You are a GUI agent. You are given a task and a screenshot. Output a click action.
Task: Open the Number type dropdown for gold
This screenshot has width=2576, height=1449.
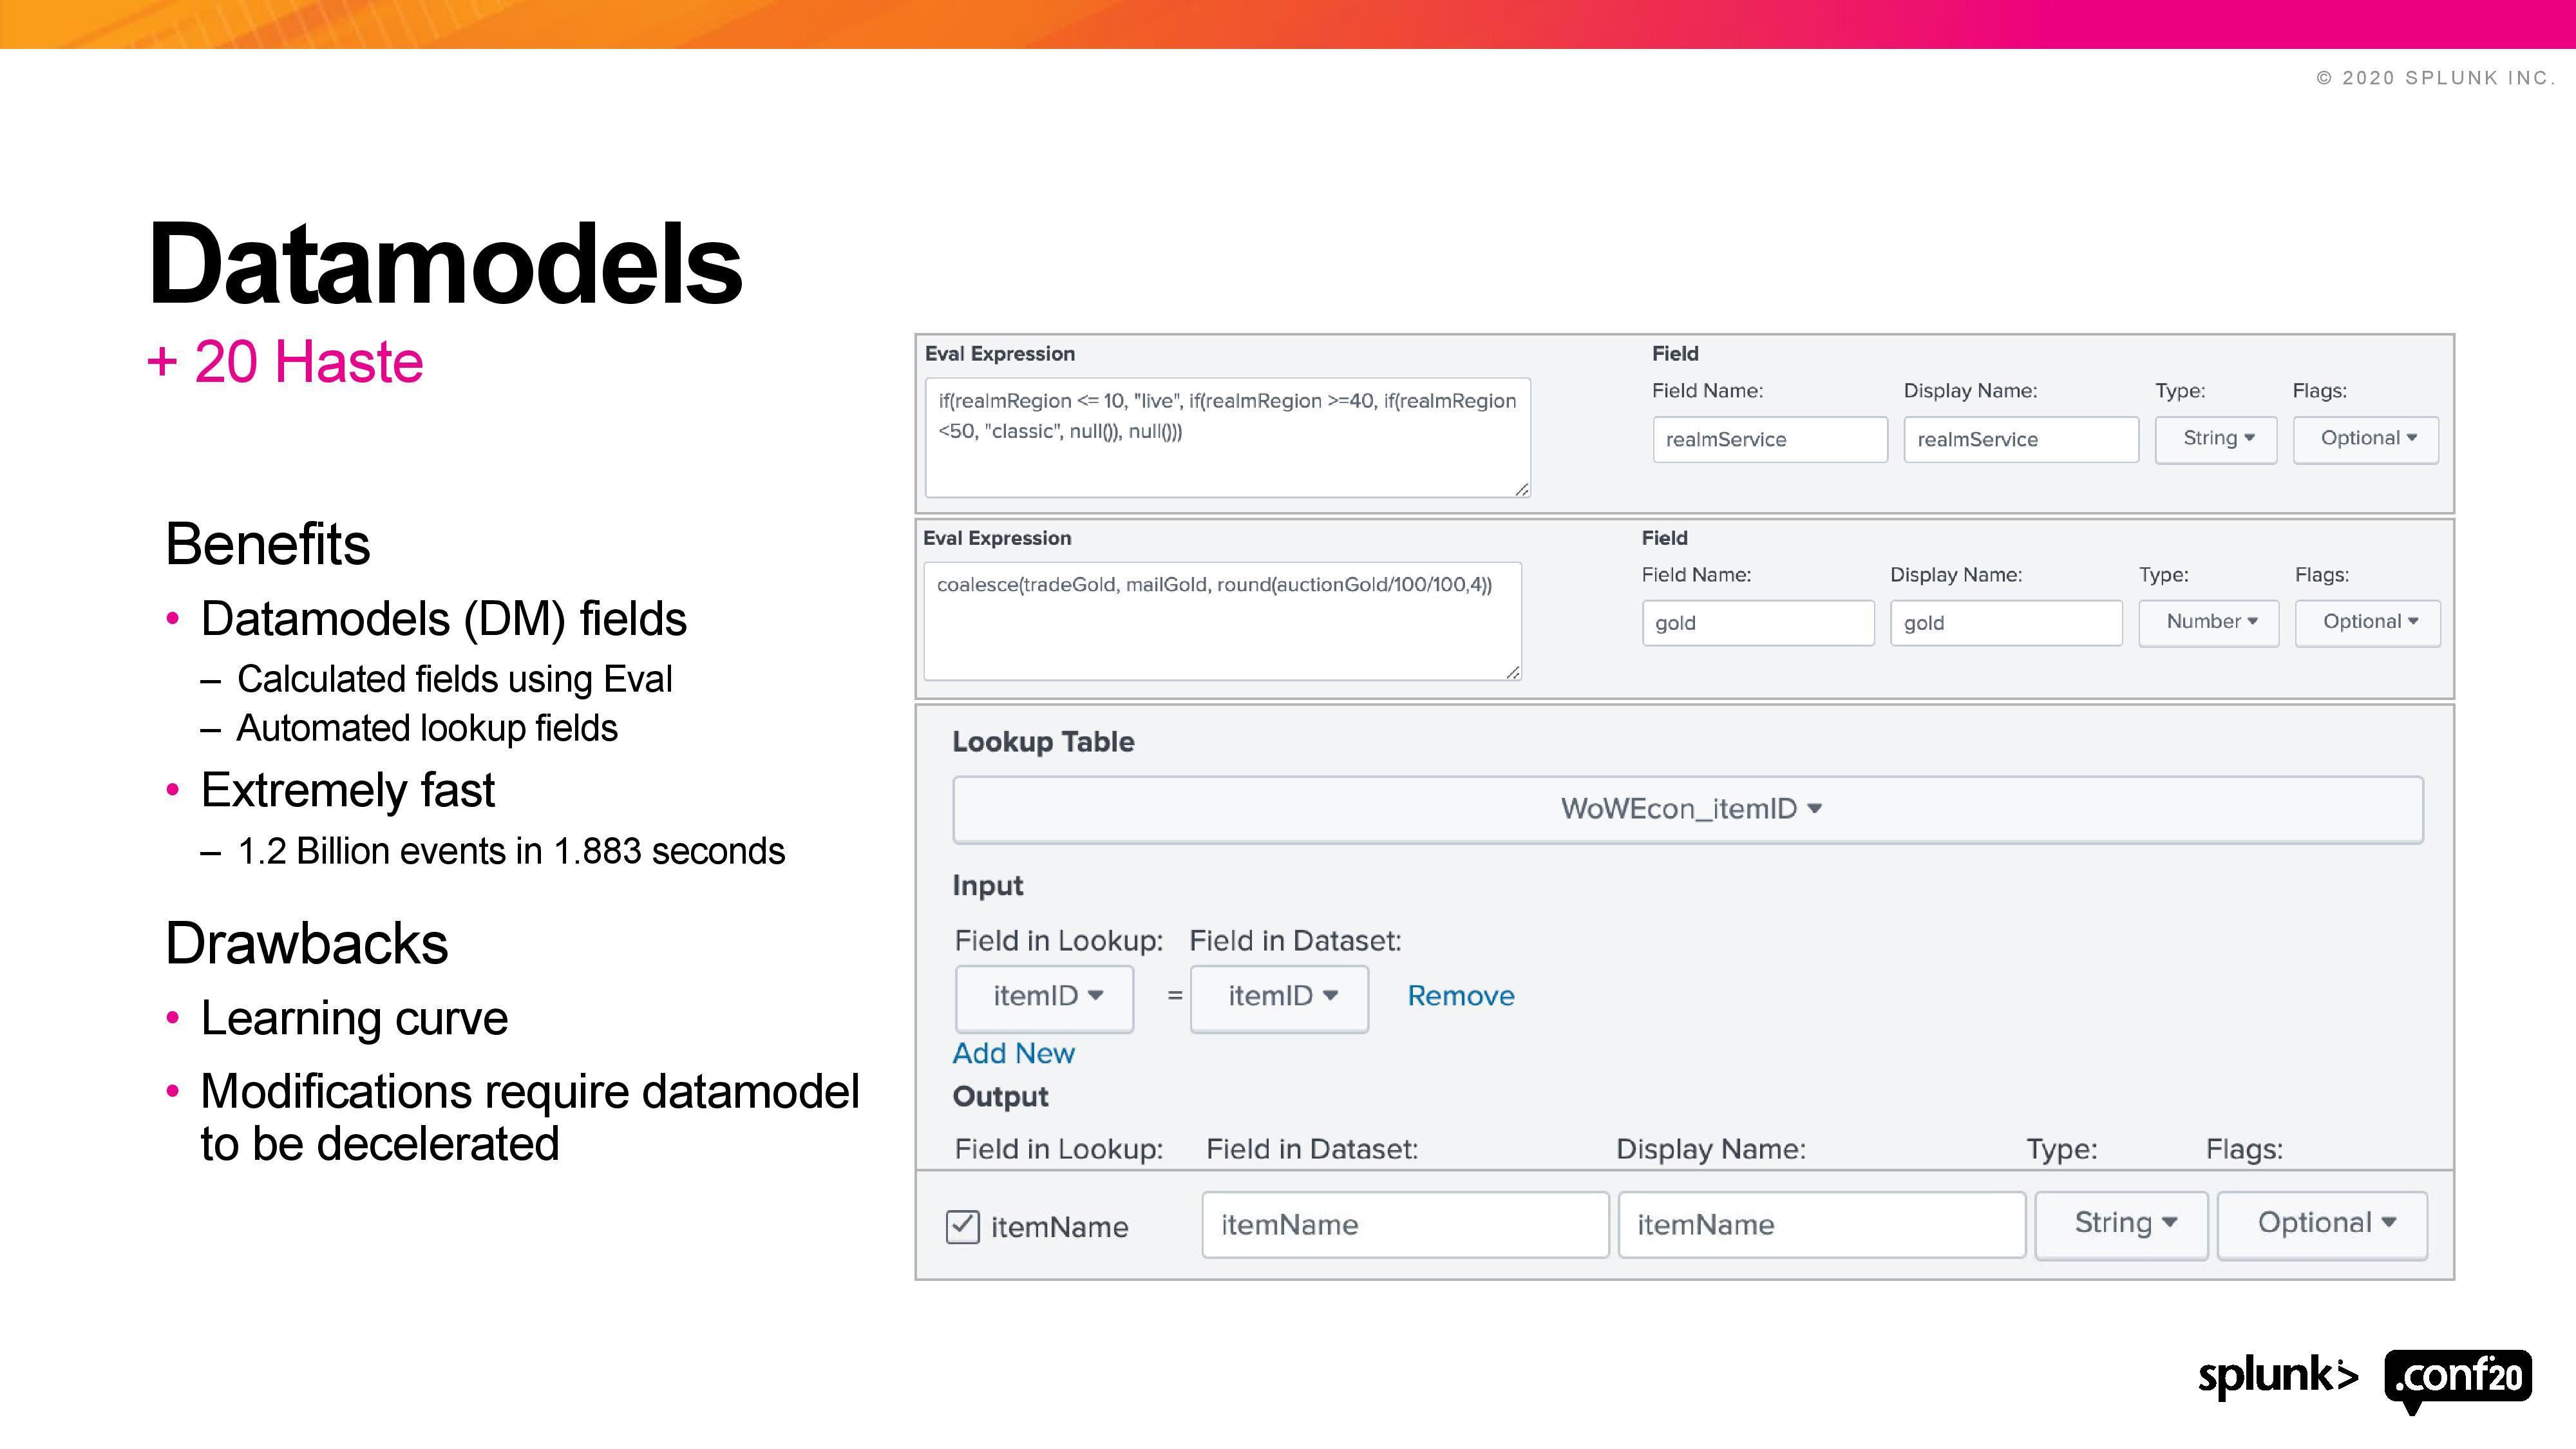(x=2209, y=622)
